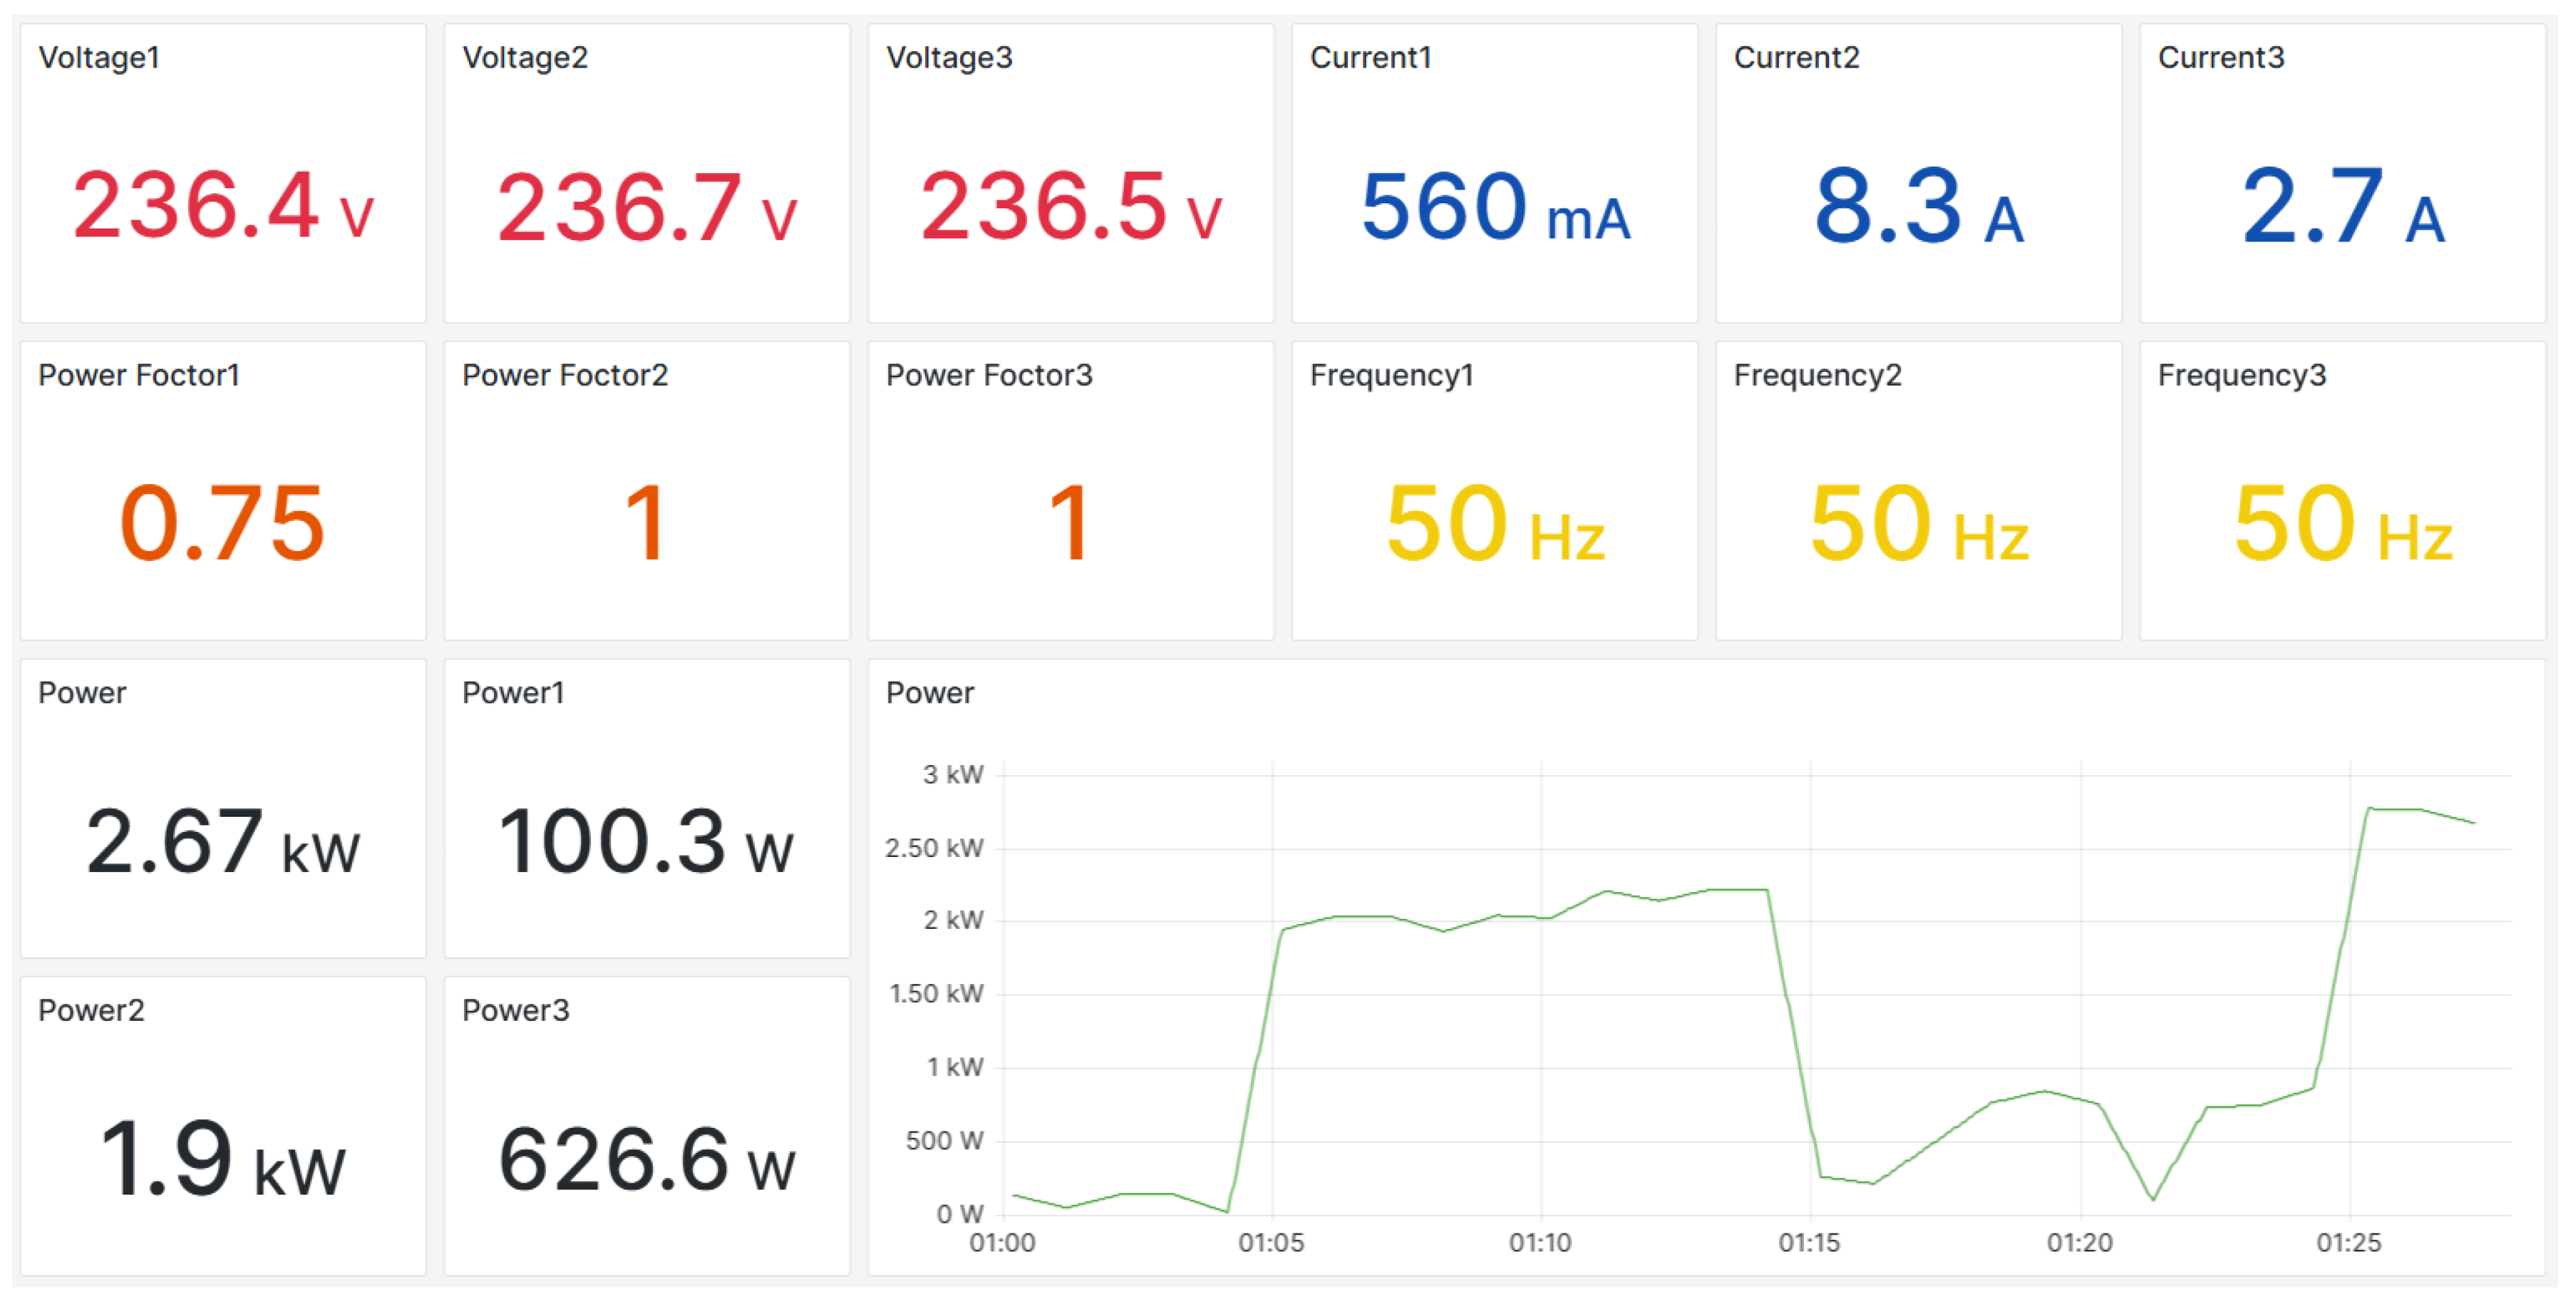2576x1306 pixels.
Task: Click the Power3 panel title
Action: coord(515,1010)
